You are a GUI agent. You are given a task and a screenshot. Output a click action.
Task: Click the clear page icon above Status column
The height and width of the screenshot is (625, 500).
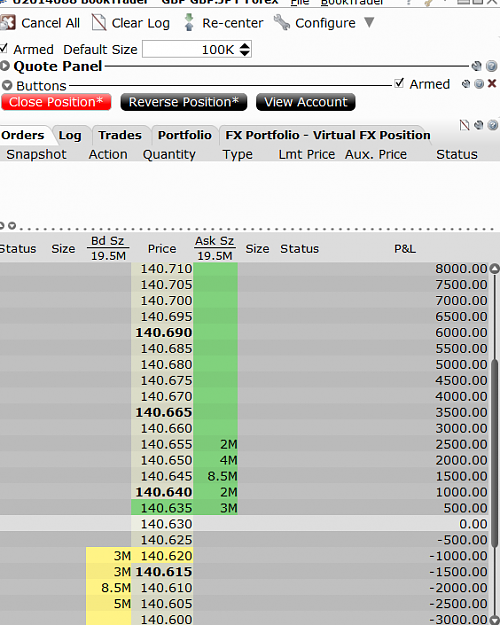click(464, 125)
